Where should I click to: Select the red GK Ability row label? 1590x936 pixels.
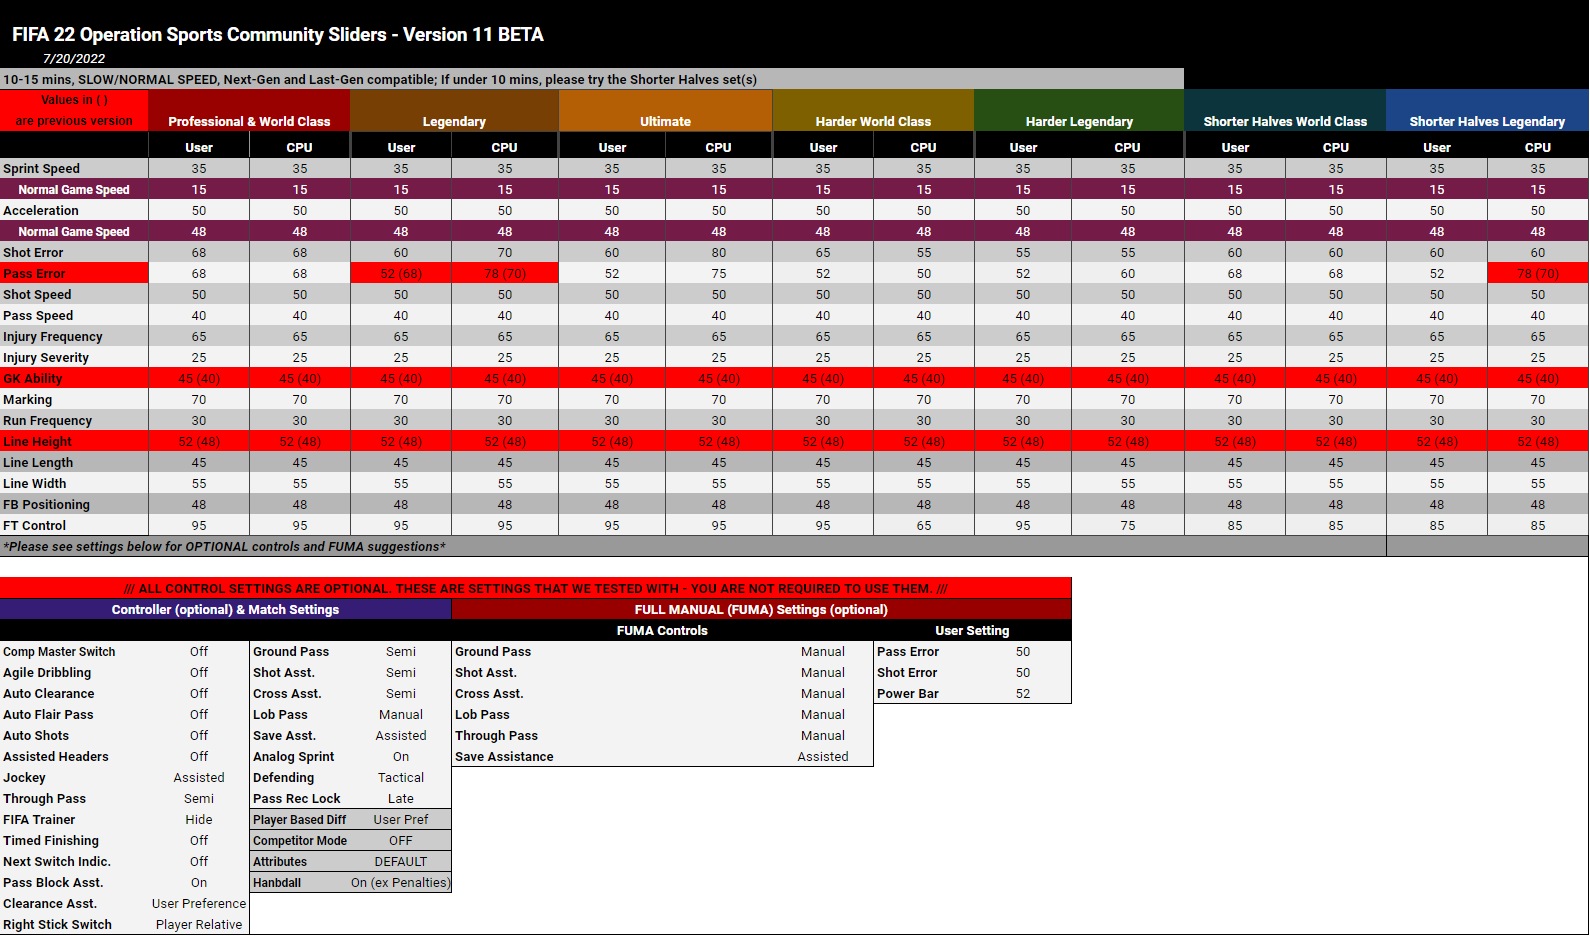(x=33, y=379)
